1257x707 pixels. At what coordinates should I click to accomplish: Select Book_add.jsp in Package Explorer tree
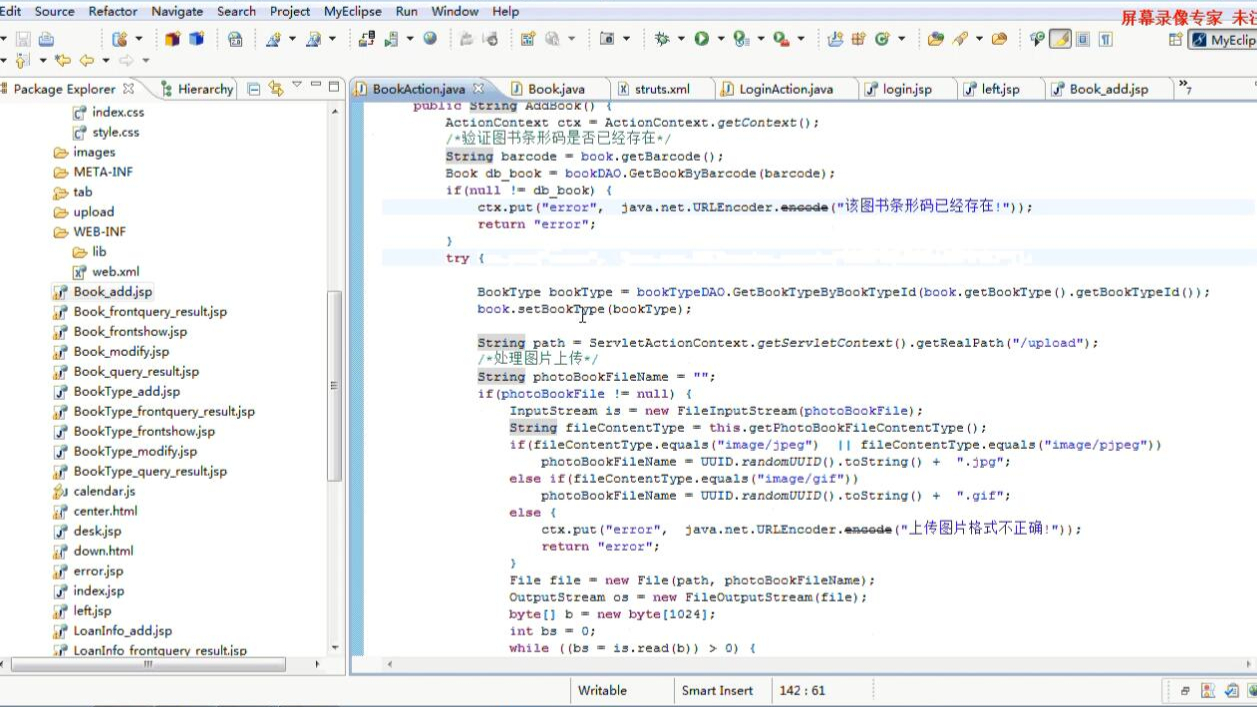(113, 292)
